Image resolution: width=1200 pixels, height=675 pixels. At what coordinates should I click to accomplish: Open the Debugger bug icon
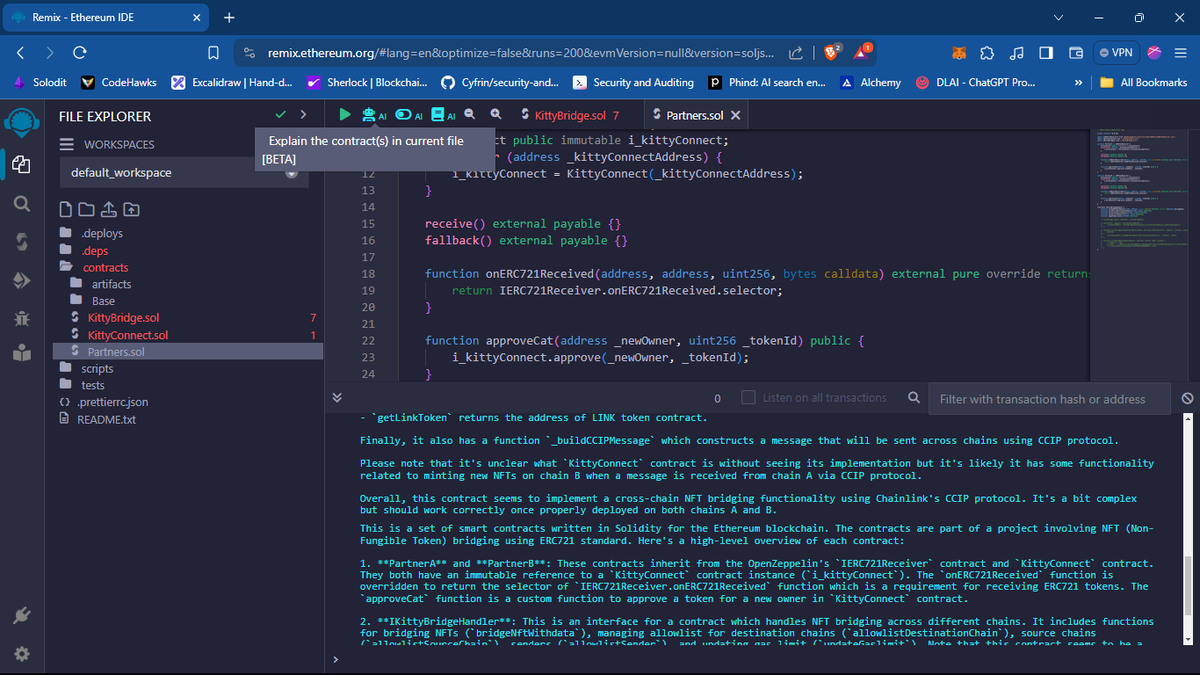click(x=21, y=317)
